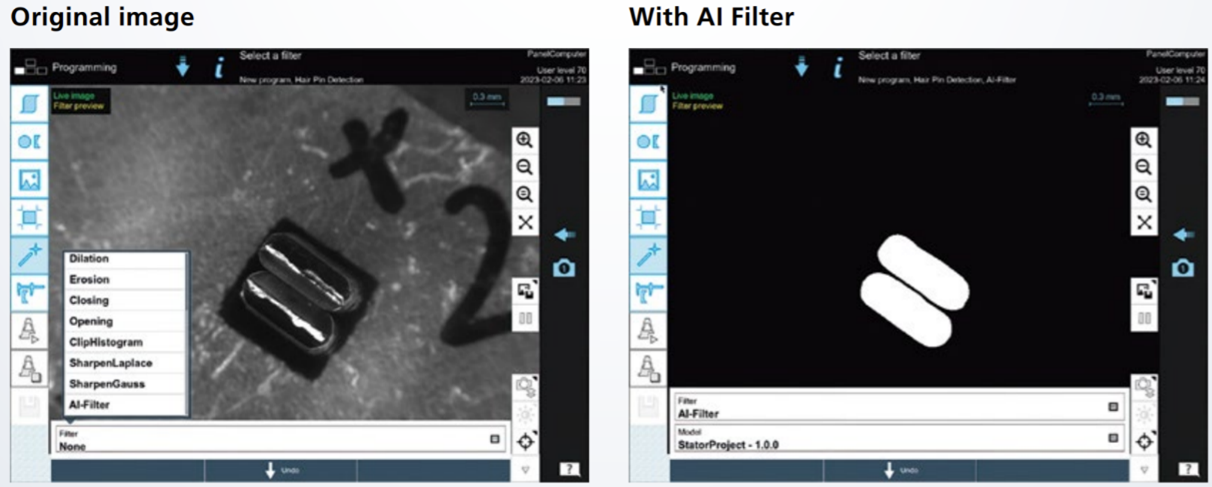Click the caliper measurement tool in original image panel
Image resolution: width=1212 pixels, height=487 pixels.
29,292
